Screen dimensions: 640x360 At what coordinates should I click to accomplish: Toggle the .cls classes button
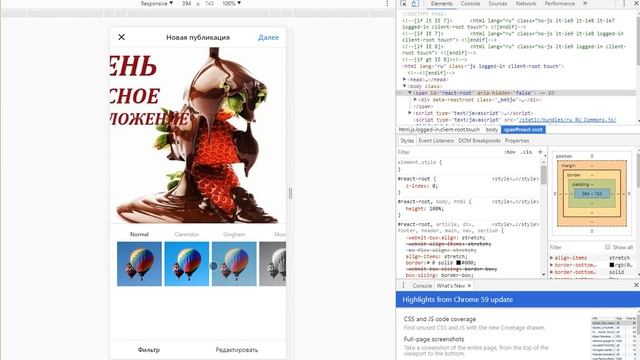point(527,152)
